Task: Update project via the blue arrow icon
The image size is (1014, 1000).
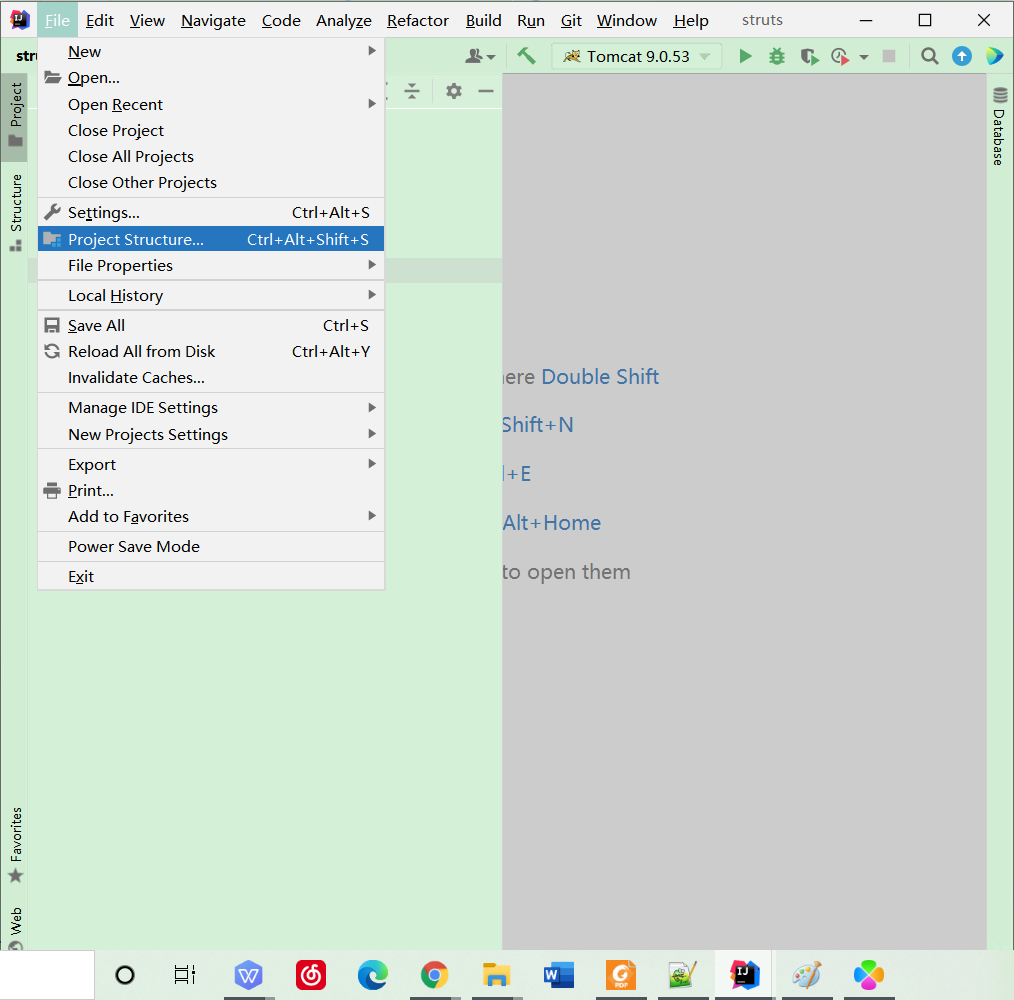Action: [x=961, y=56]
